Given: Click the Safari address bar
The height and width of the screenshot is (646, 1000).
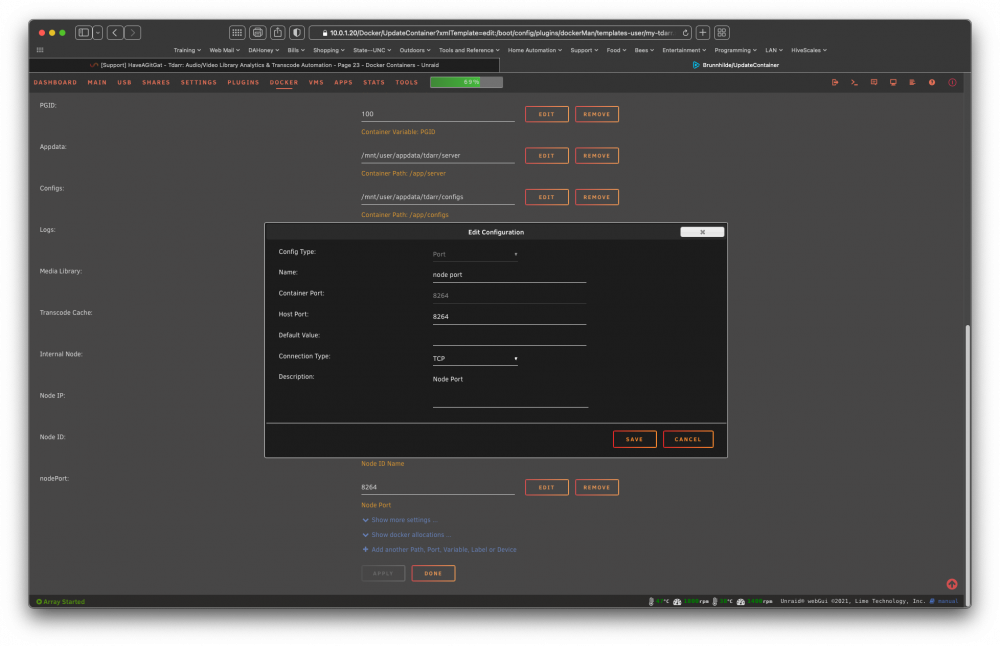Looking at the screenshot, I should 501,33.
